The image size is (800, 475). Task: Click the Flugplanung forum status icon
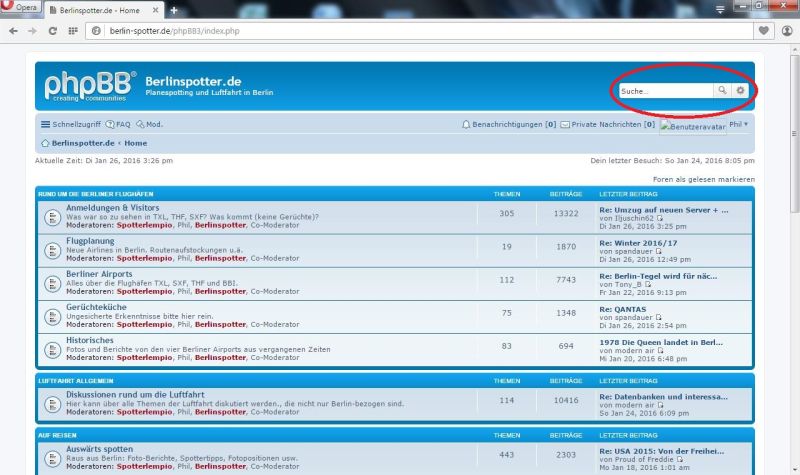point(53,251)
